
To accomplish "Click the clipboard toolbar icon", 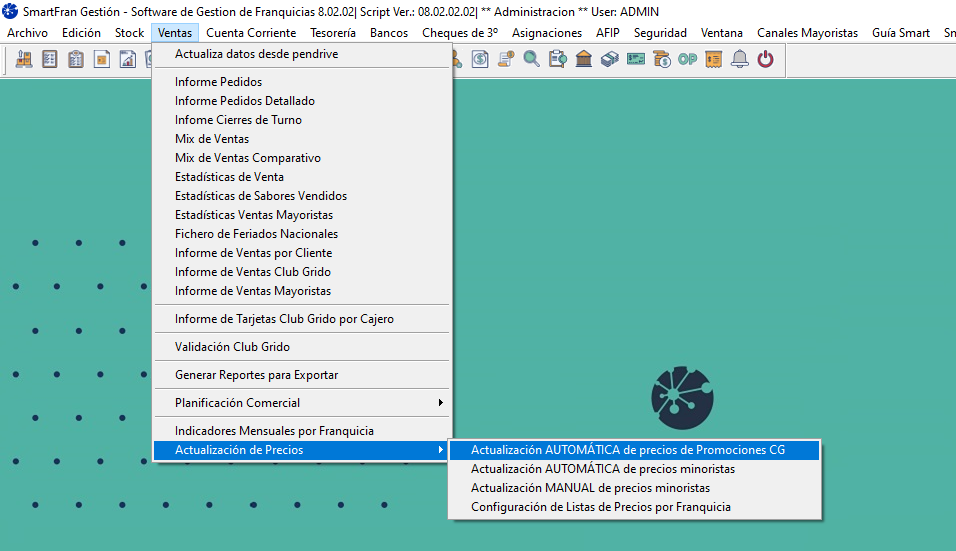I will [x=75, y=59].
